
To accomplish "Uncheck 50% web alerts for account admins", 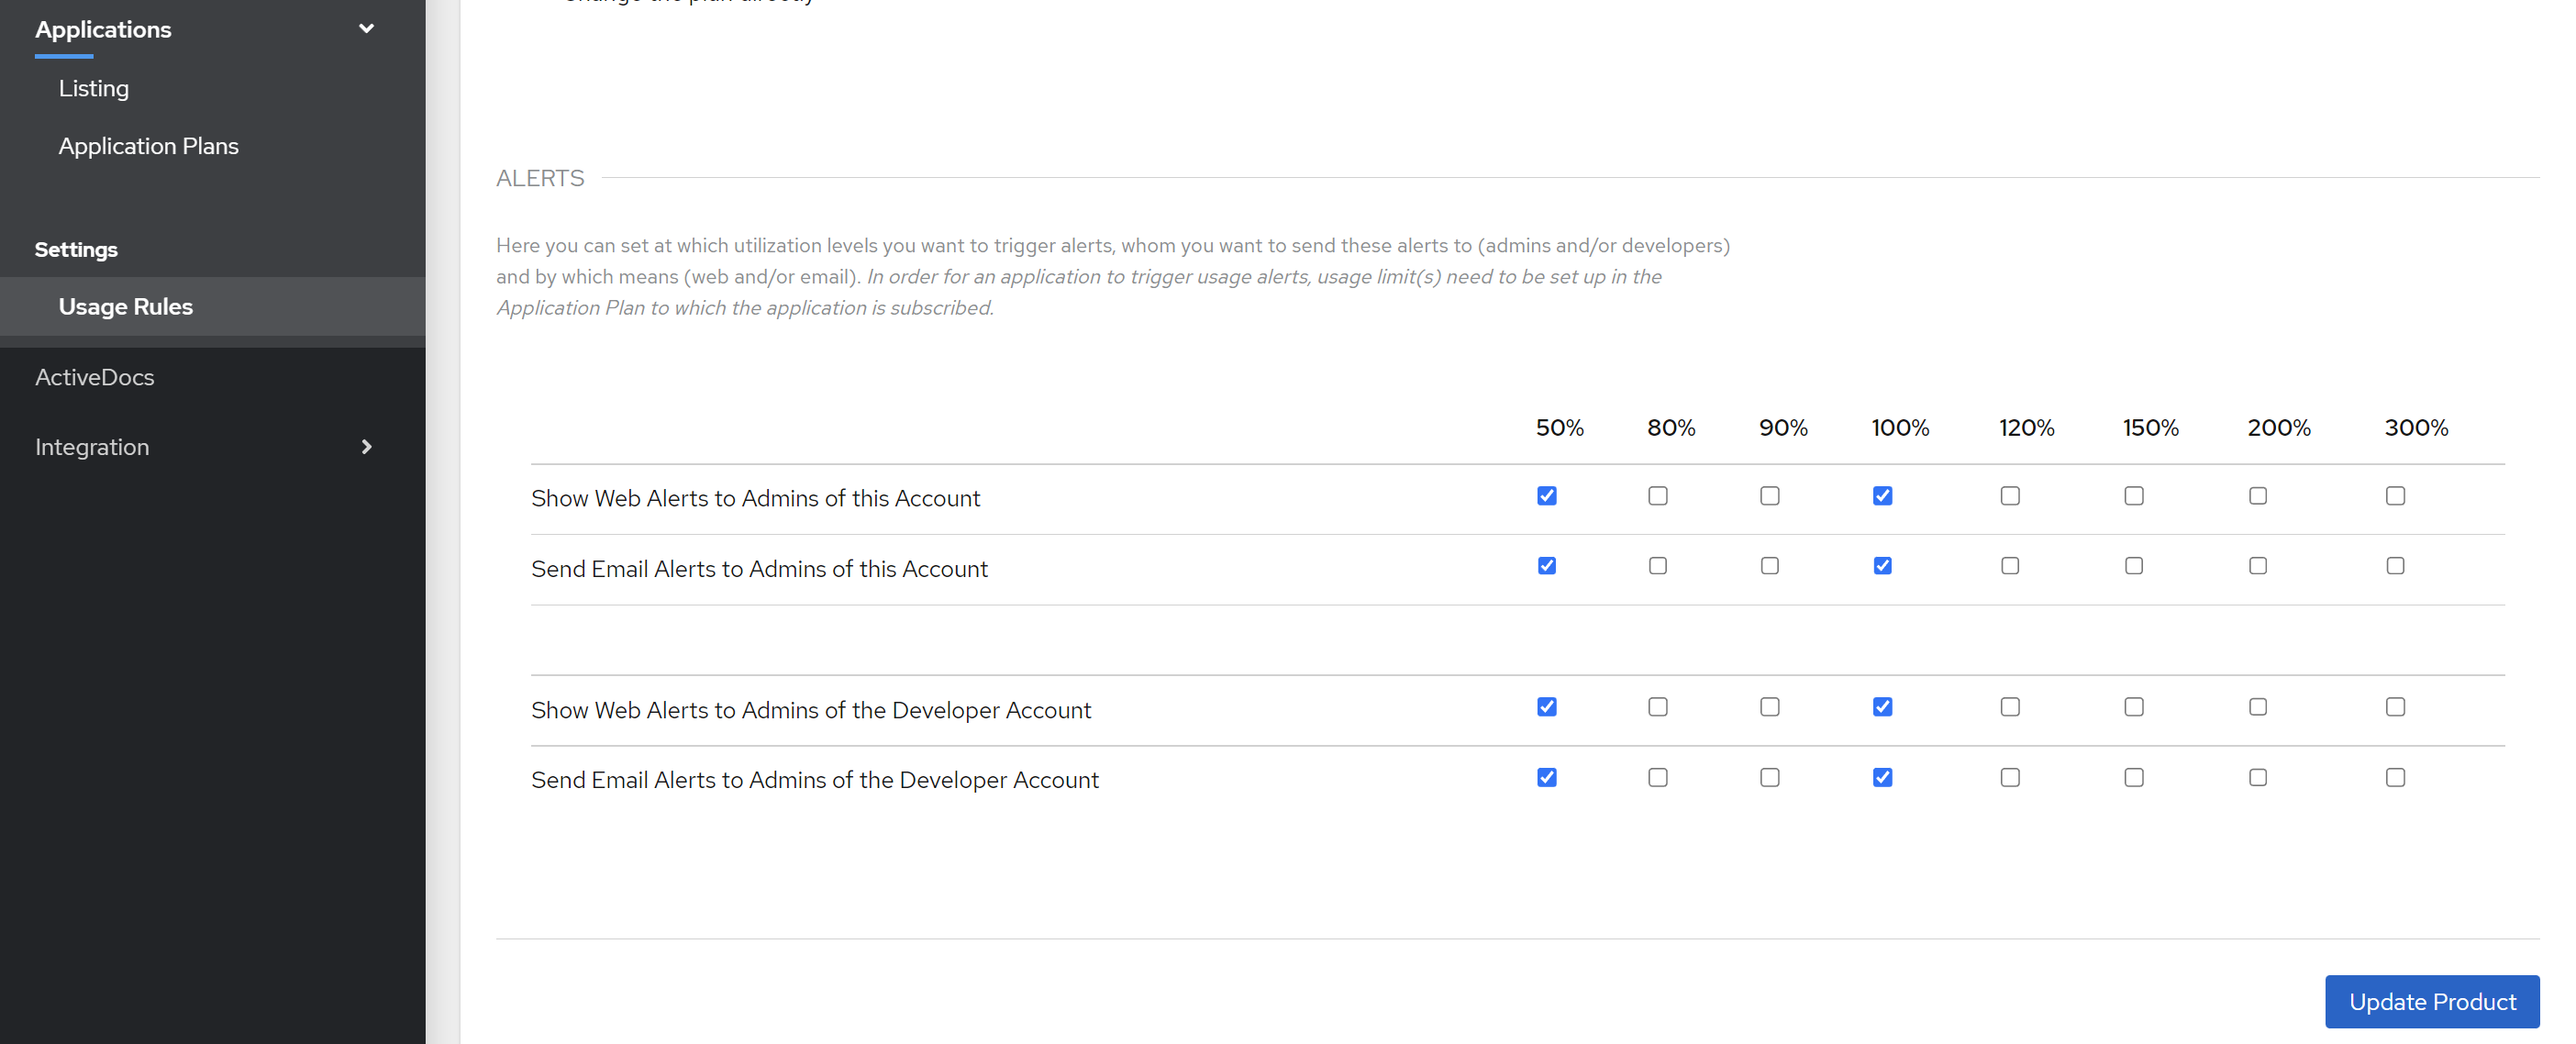I will pos(1546,496).
